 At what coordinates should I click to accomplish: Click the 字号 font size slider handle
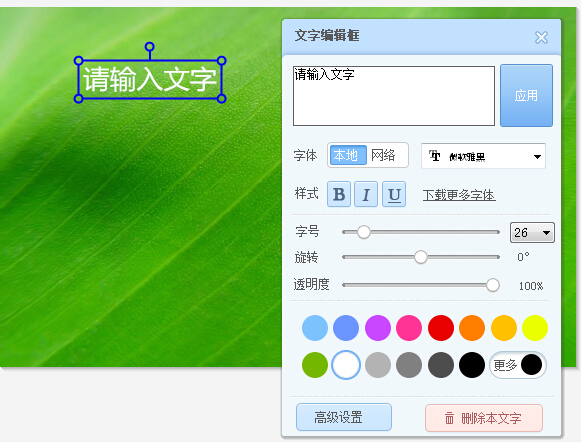(x=363, y=232)
